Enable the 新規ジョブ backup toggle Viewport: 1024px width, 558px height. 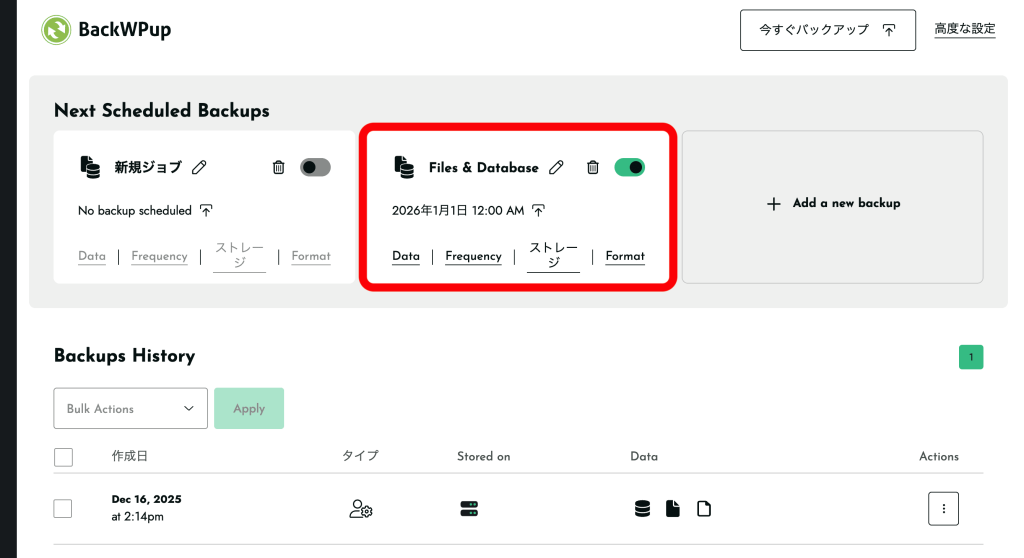[315, 167]
